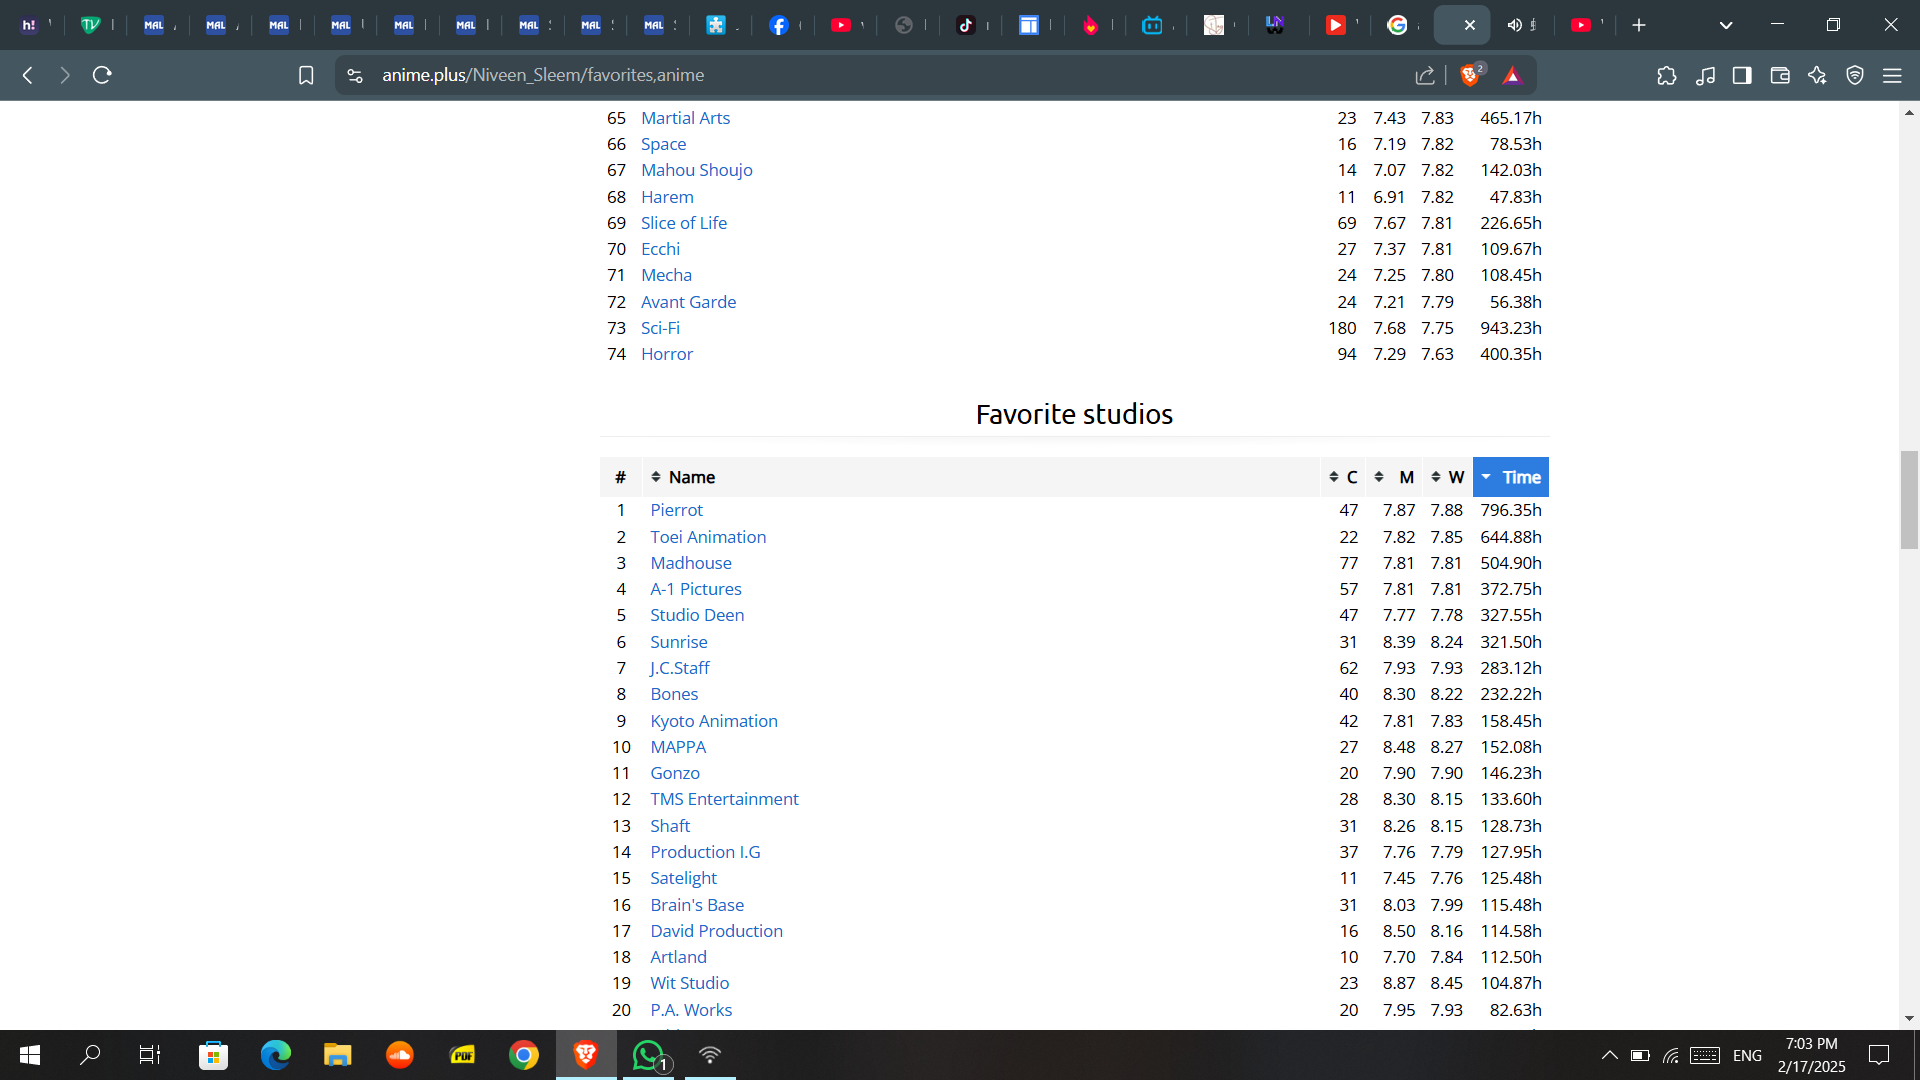Open the TMS Entertainment link
The height and width of the screenshot is (1080, 1920).
point(724,799)
